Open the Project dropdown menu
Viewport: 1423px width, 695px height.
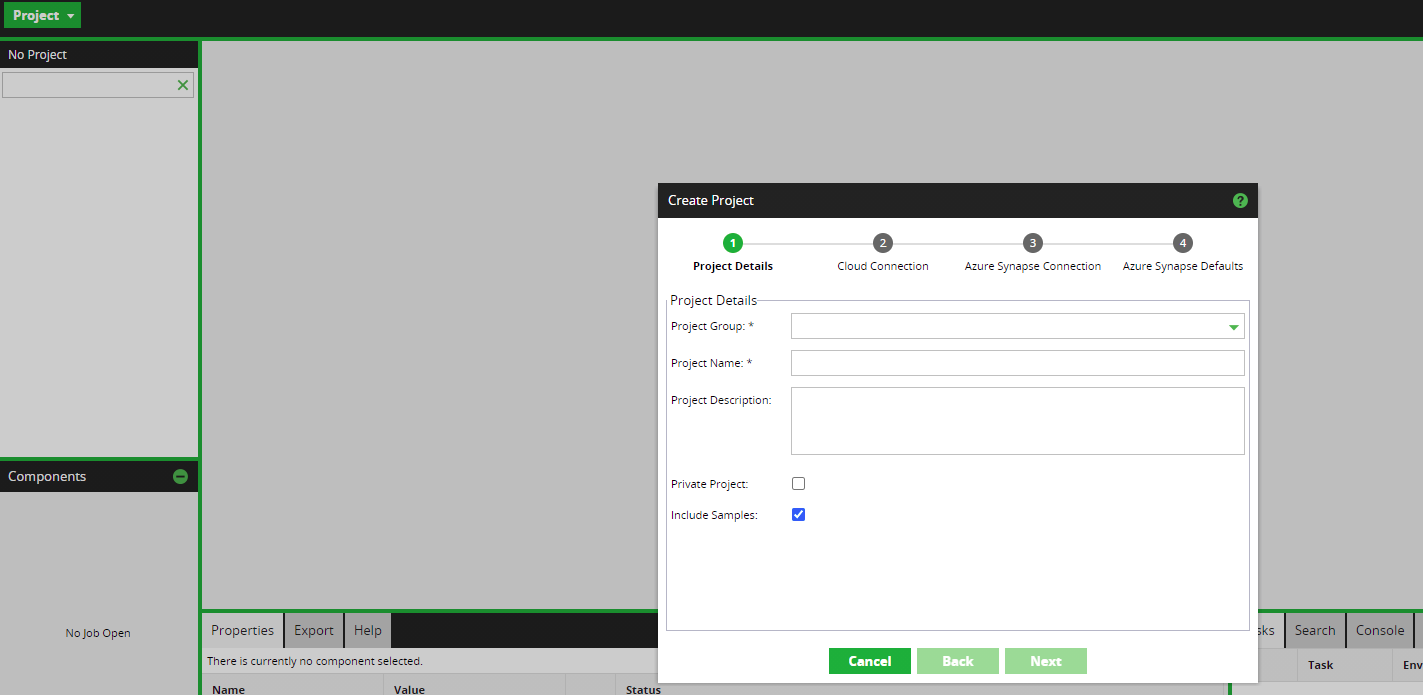43,15
